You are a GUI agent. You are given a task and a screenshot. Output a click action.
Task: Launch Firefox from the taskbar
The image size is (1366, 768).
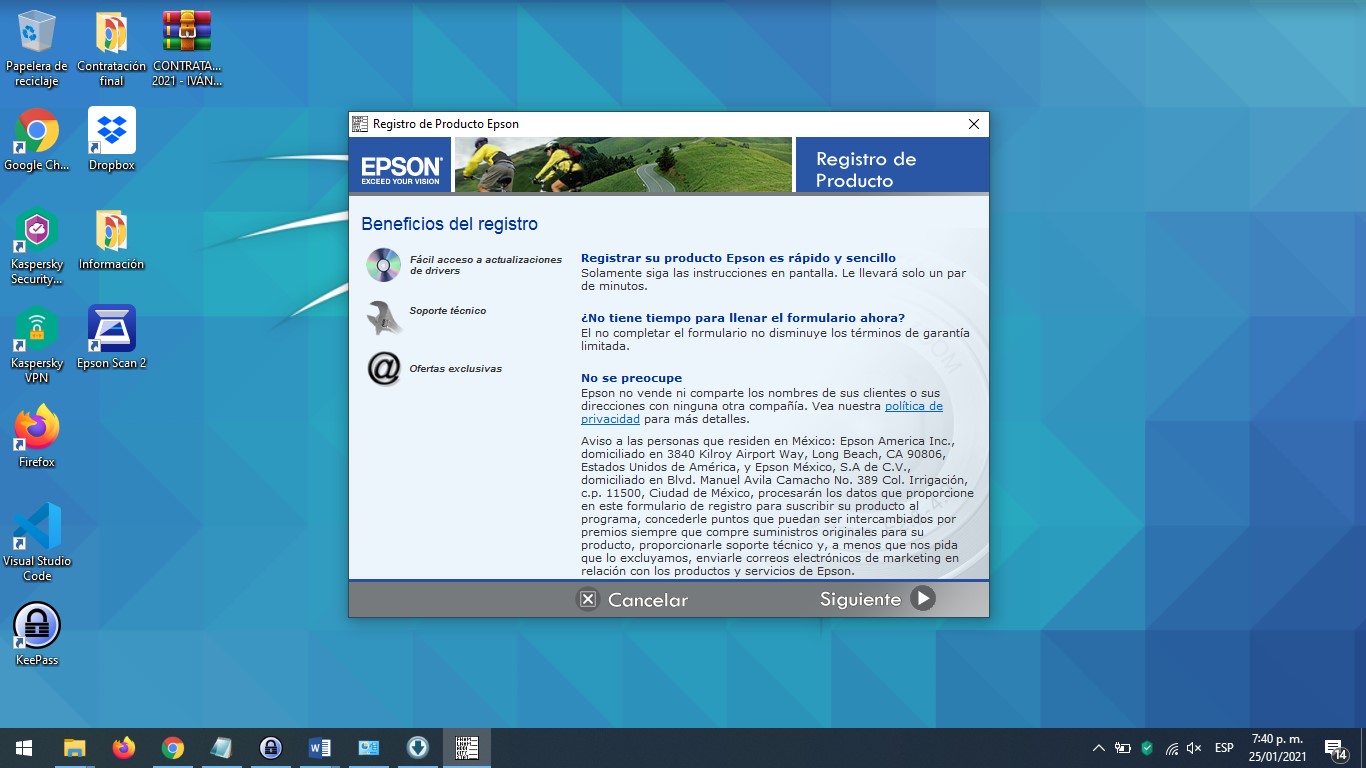tap(123, 747)
